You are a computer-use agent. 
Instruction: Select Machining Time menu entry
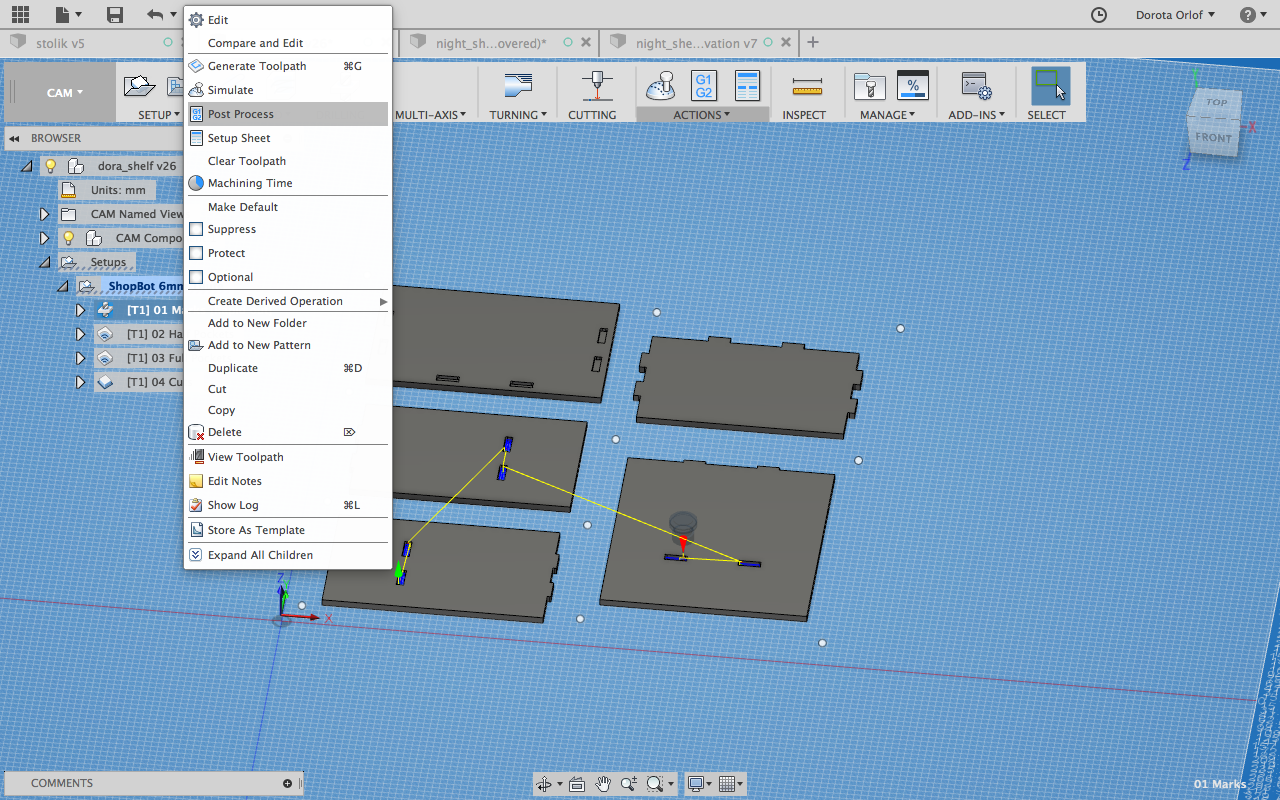pos(250,183)
